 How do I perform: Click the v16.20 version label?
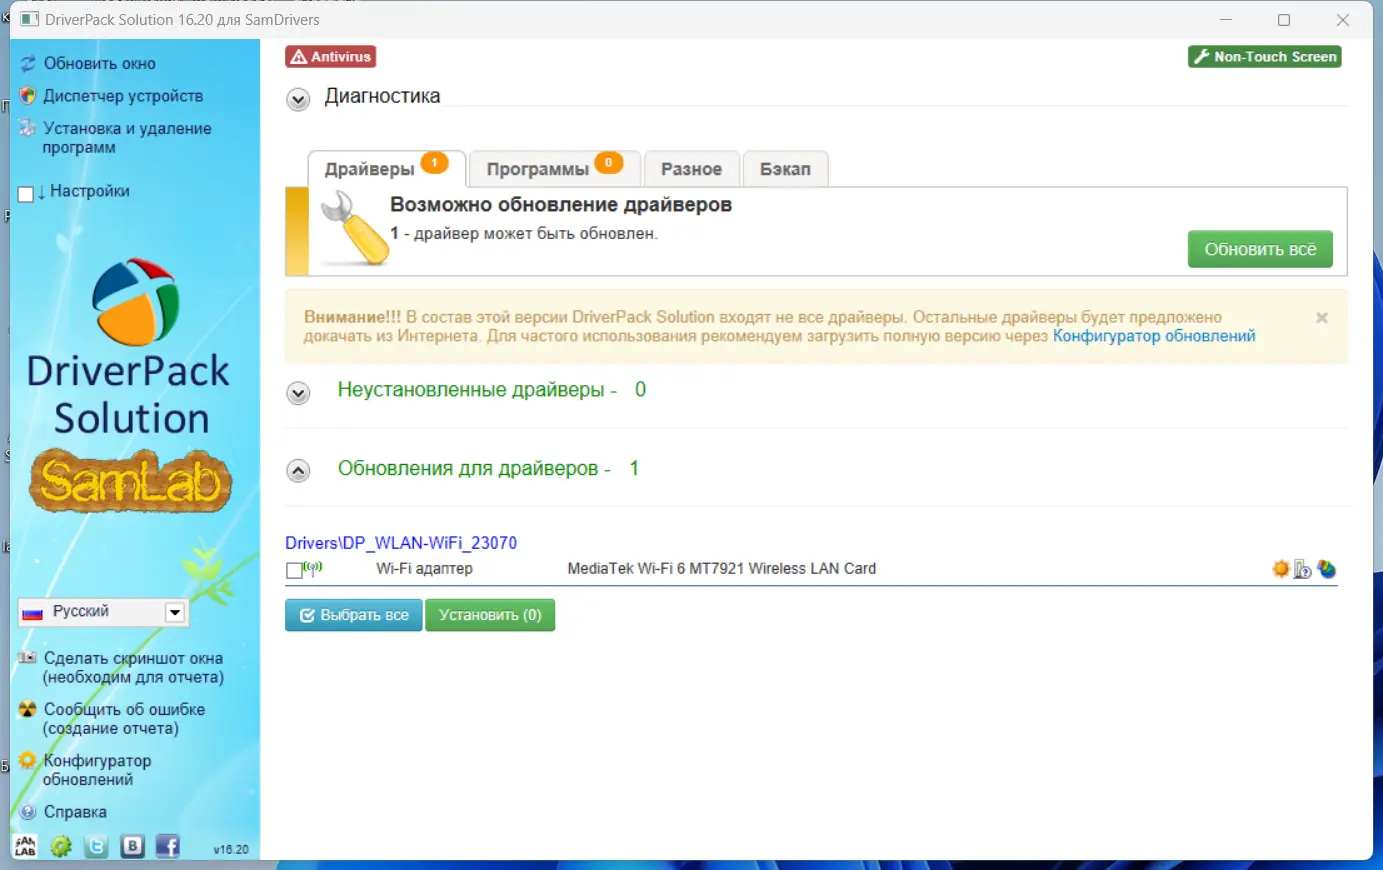[x=231, y=849]
